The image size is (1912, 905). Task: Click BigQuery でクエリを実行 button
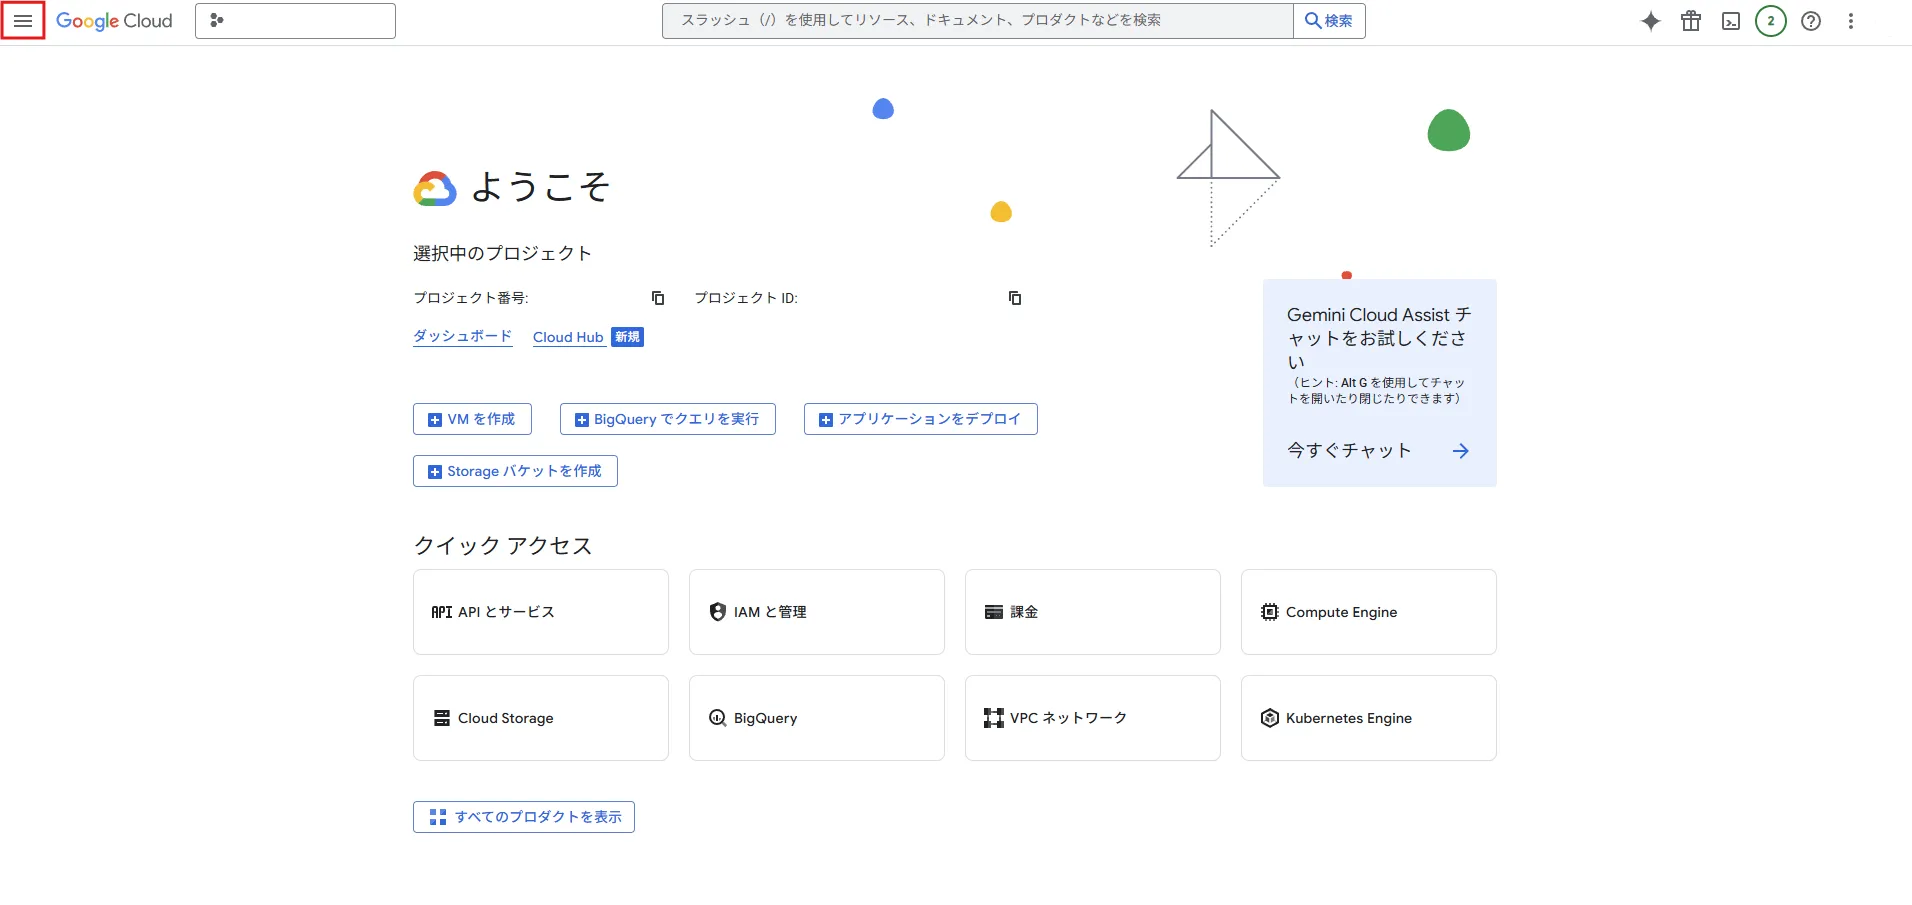(x=668, y=419)
